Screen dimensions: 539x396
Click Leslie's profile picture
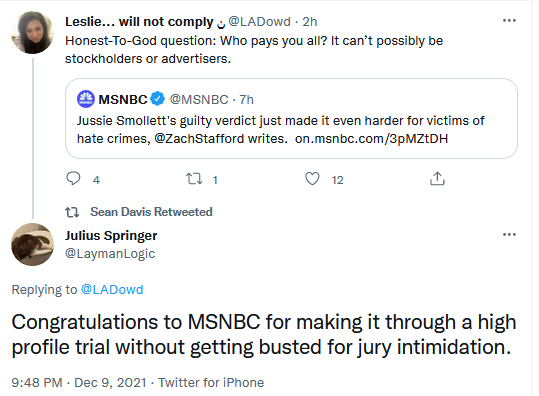point(33,32)
